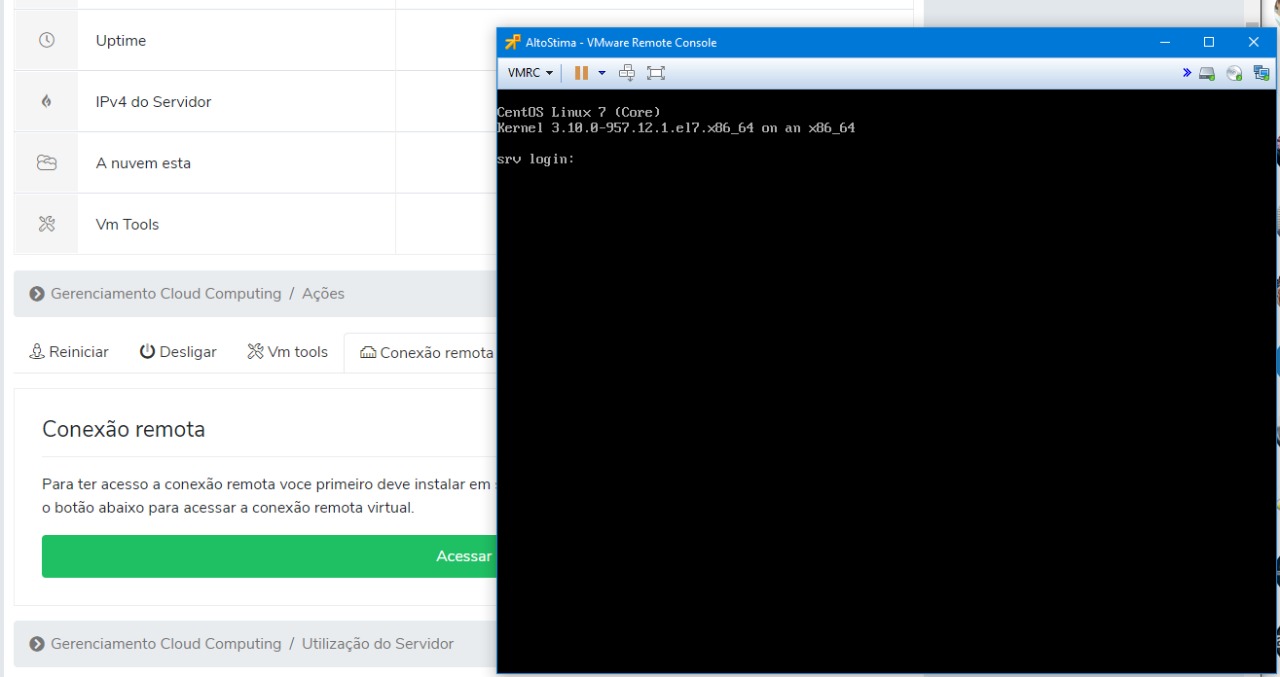Expand the device toolbar with the double chevron
Screen dimensions: 1280x677
(1187, 73)
